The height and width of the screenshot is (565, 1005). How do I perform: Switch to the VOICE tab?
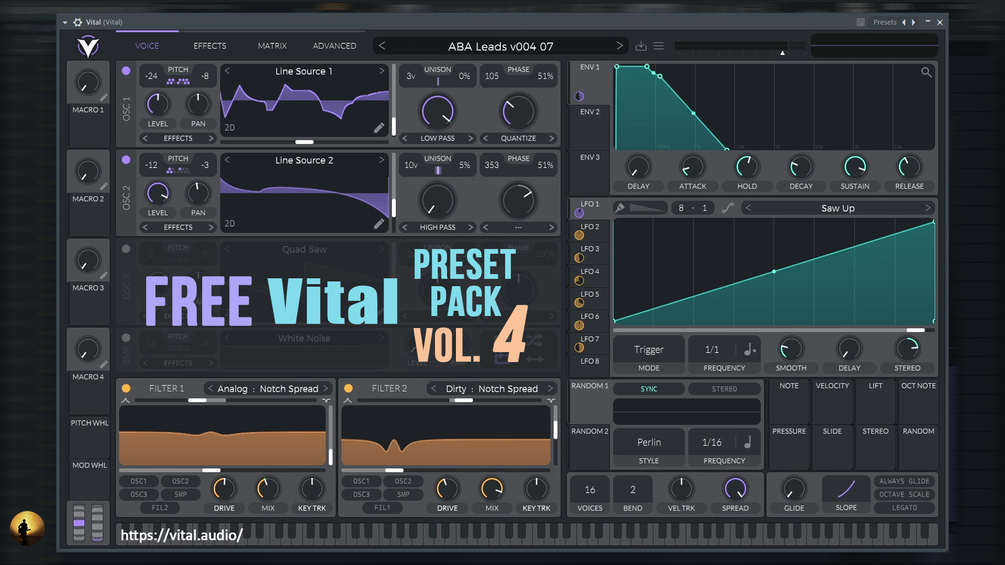point(147,46)
